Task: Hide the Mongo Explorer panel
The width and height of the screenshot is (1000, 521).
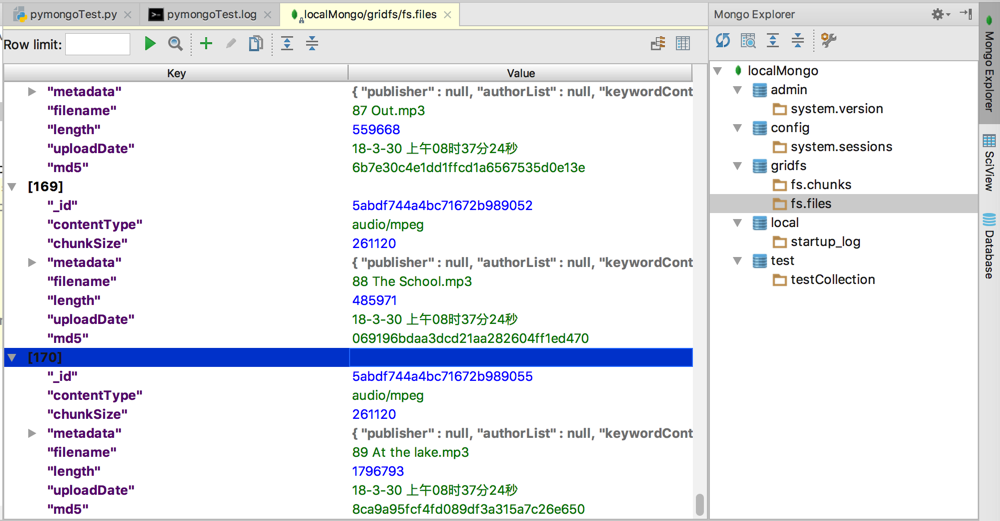Action: [966, 14]
